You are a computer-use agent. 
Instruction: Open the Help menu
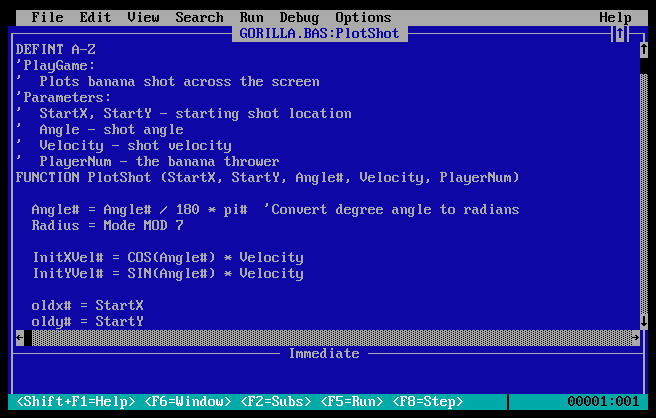tap(615, 18)
